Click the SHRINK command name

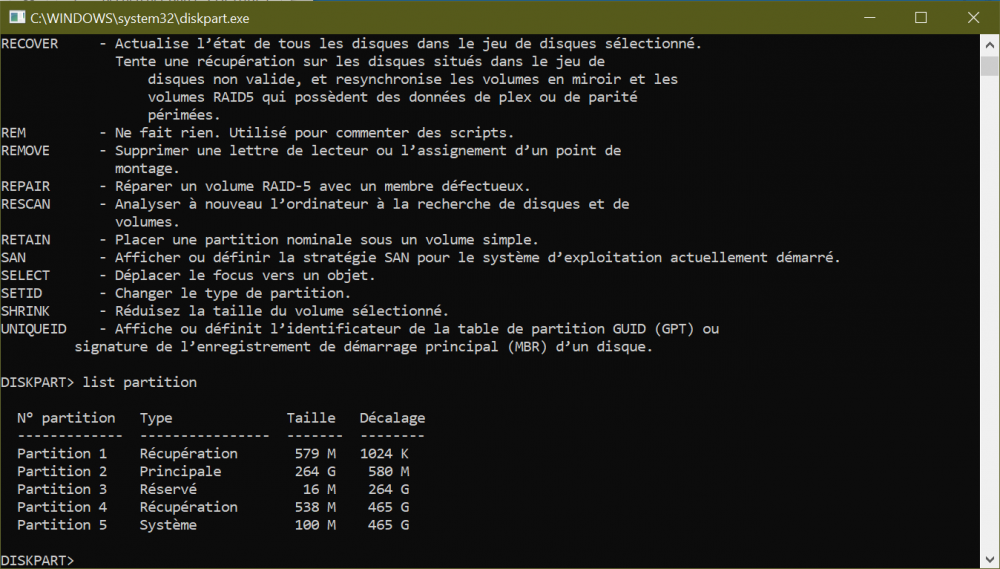tap(26, 311)
